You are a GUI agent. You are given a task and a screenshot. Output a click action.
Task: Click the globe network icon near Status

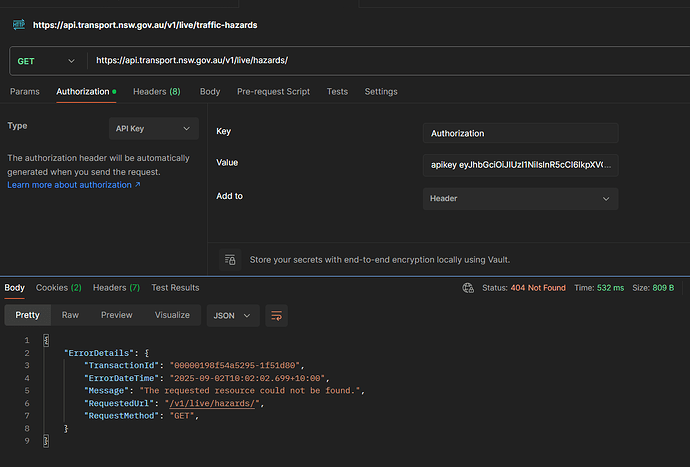click(x=468, y=288)
